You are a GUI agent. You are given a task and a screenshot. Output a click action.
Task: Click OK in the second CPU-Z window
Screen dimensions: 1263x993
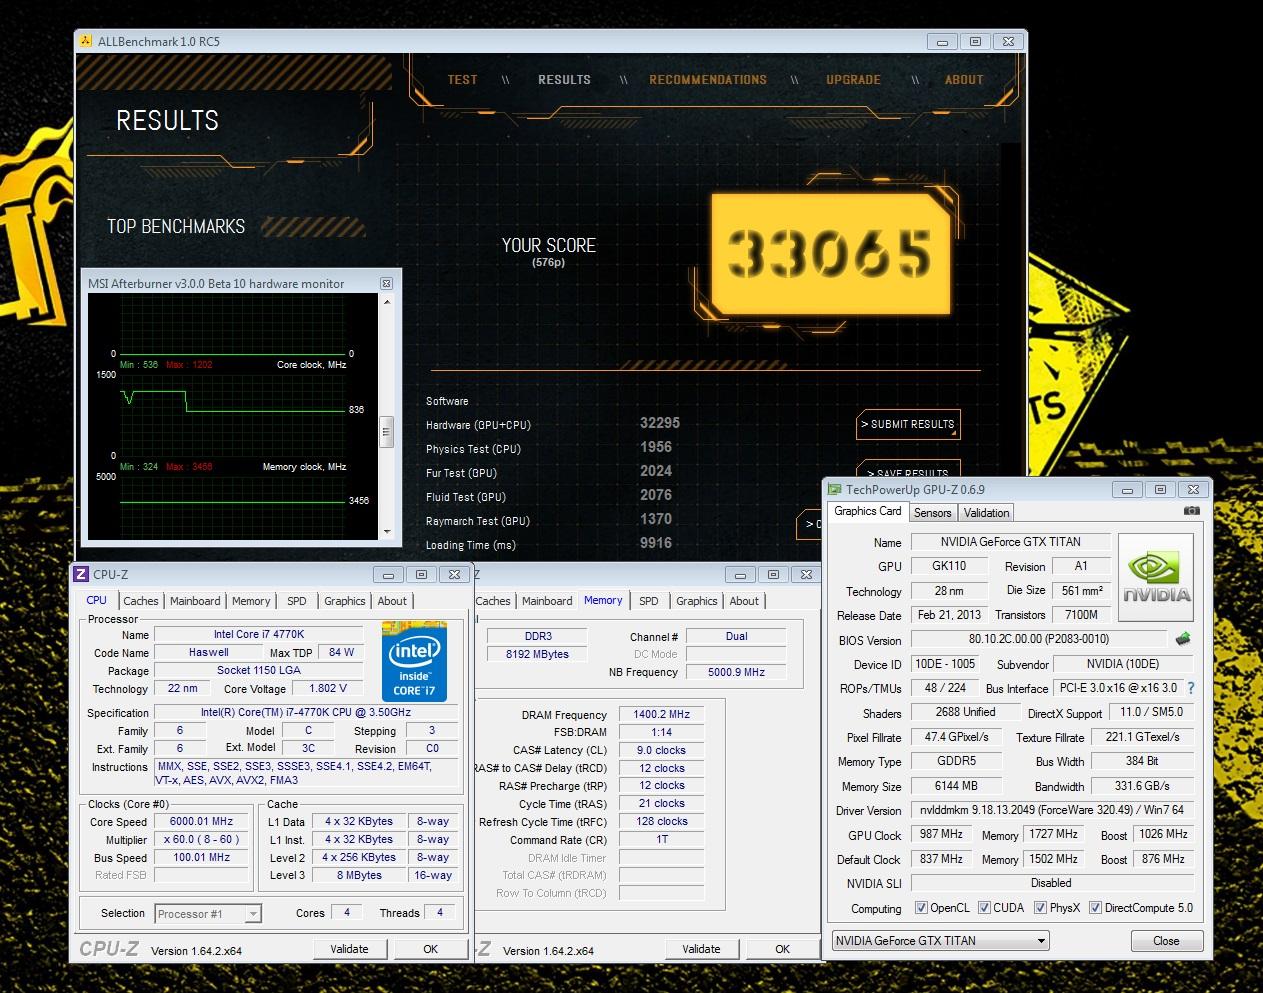pos(782,949)
